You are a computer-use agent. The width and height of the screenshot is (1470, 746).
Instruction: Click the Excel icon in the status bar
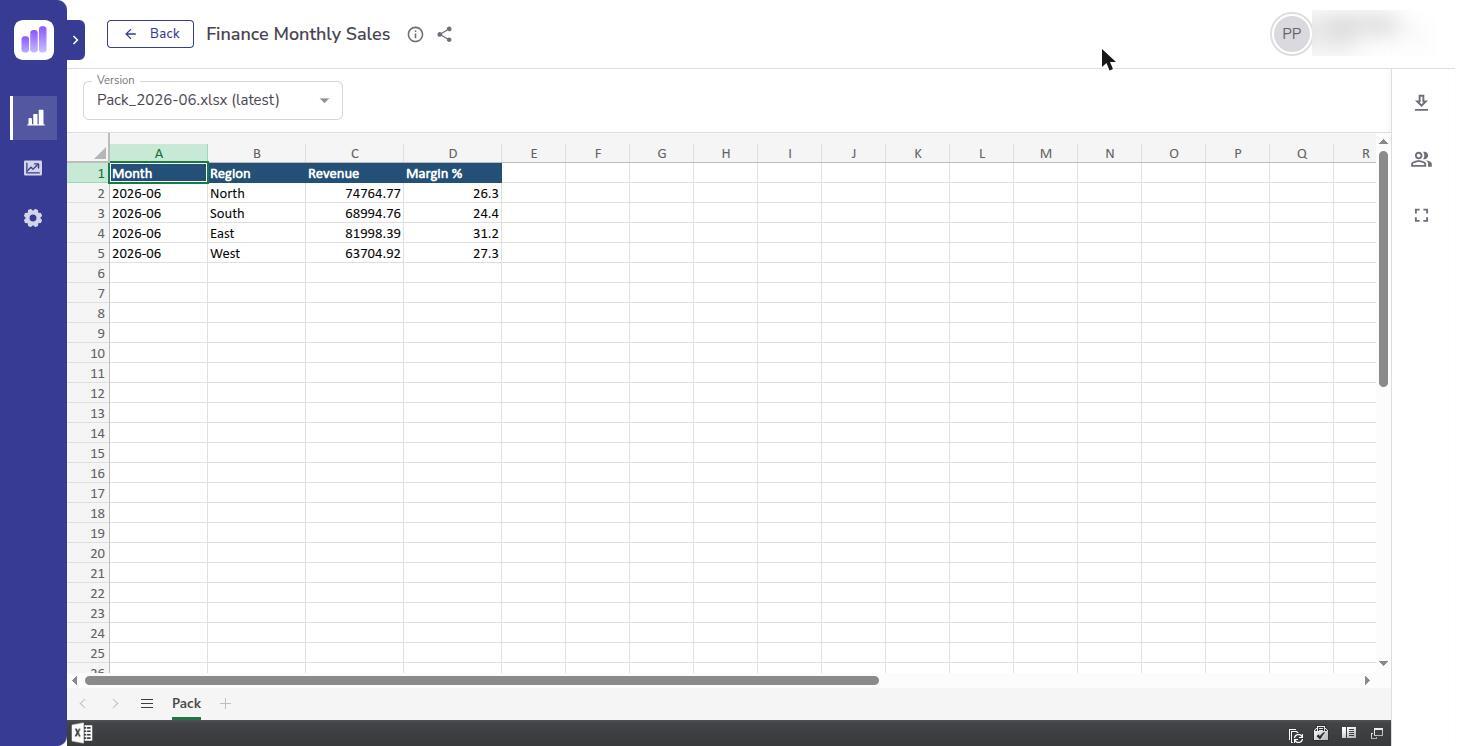82,733
